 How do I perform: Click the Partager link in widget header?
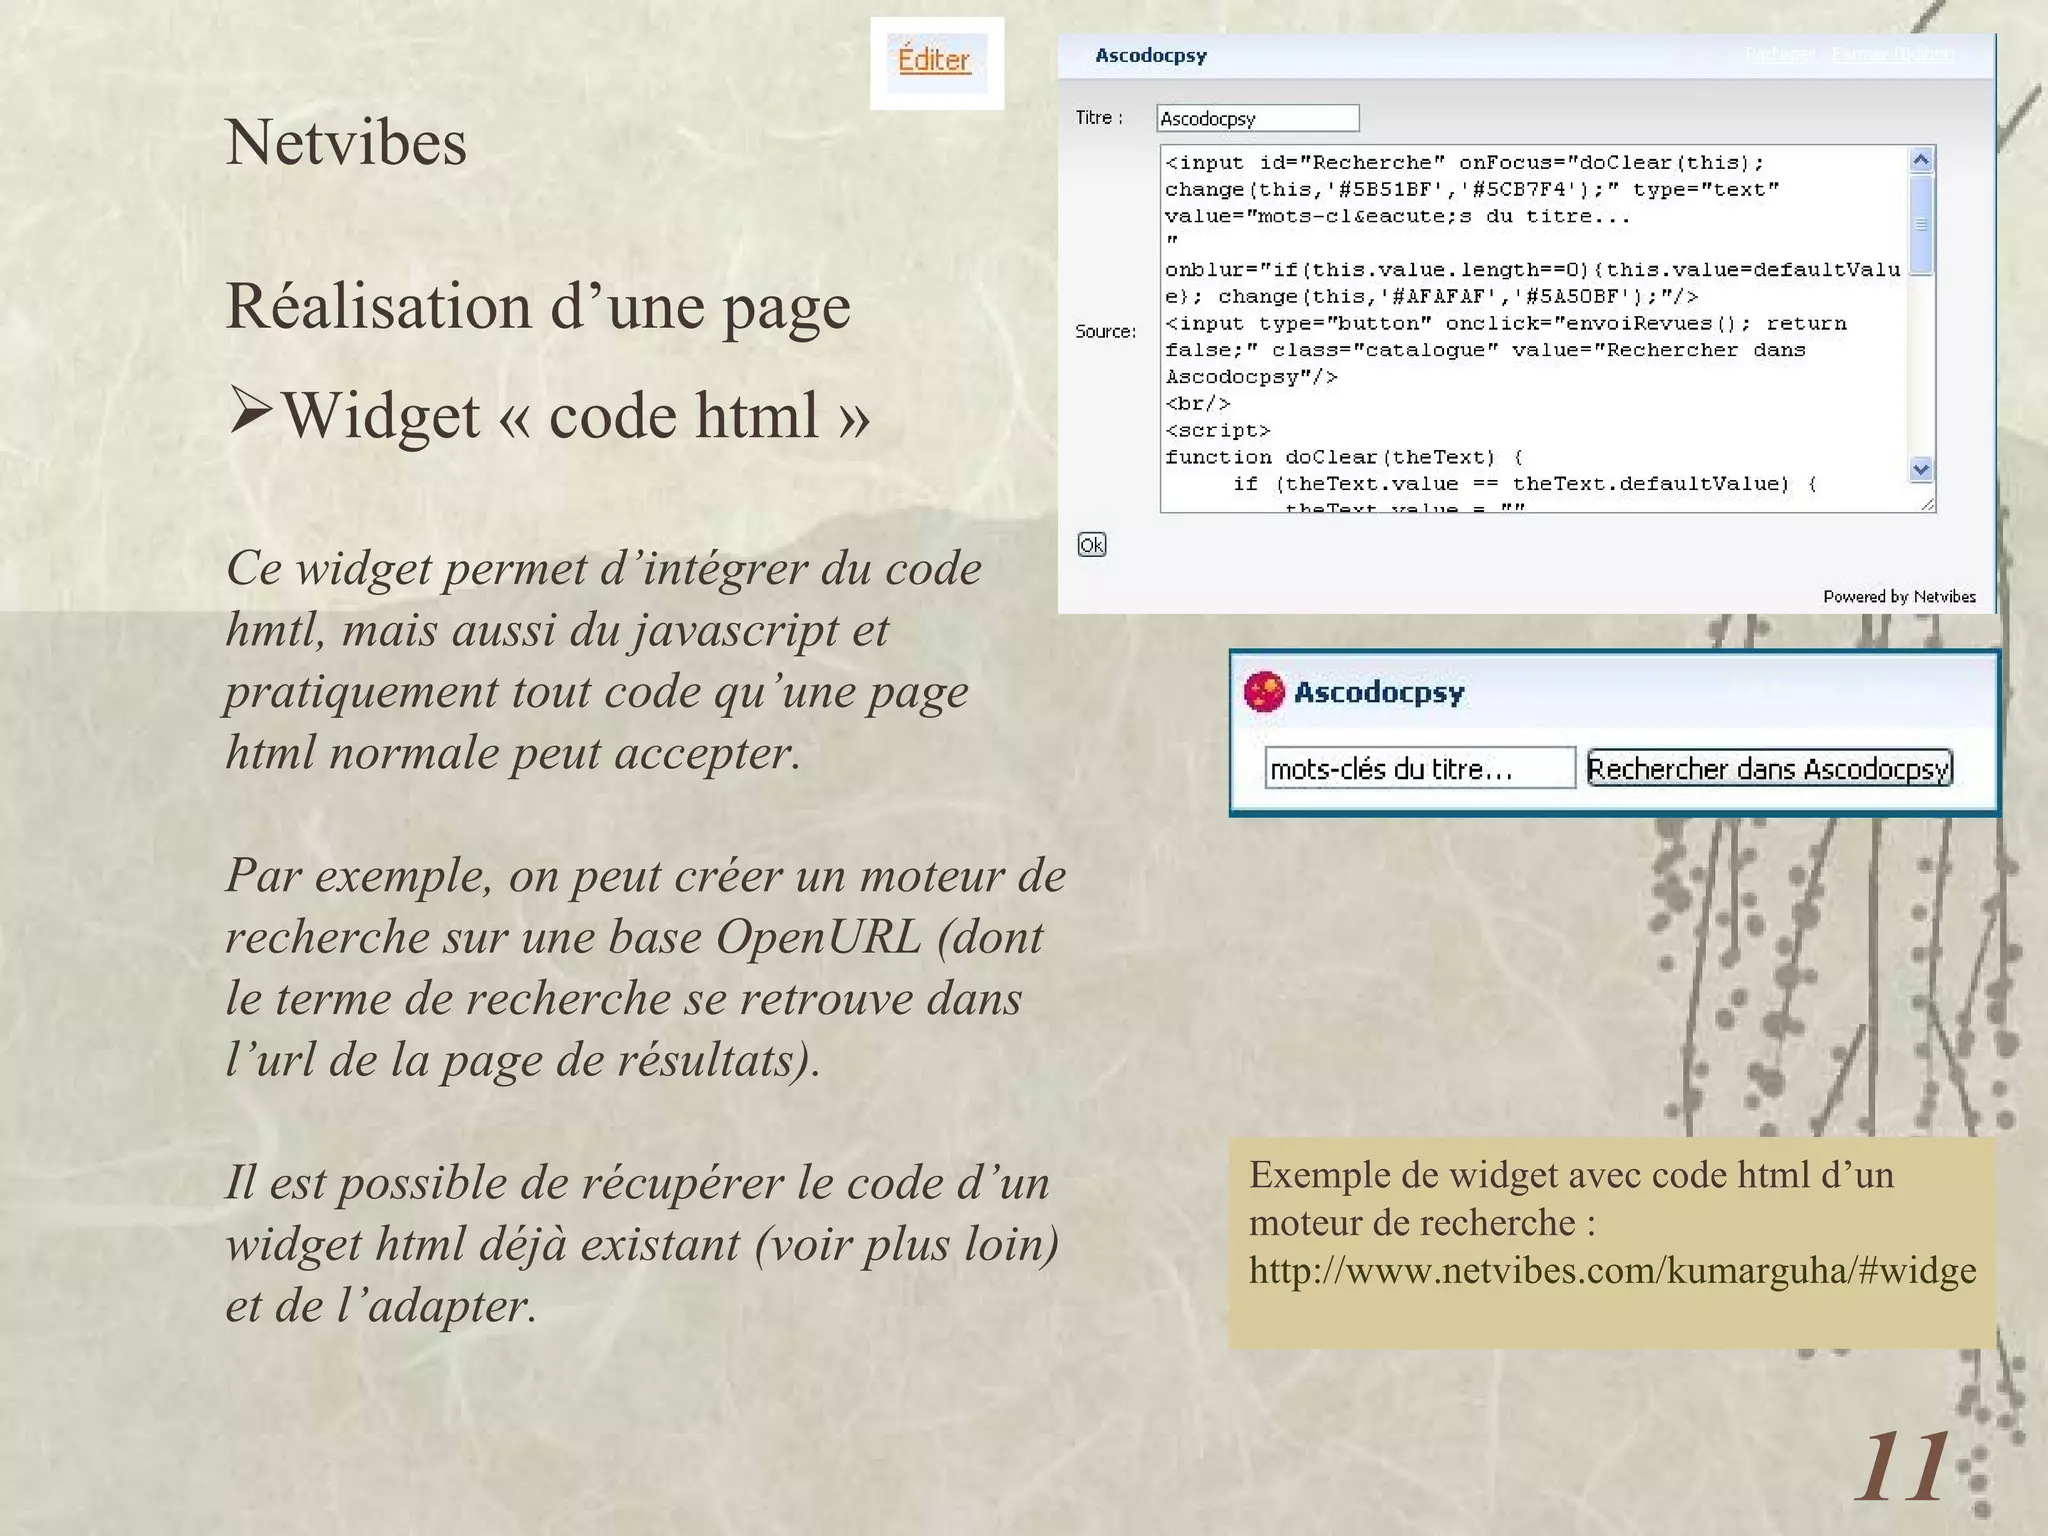pyautogui.click(x=1780, y=54)
